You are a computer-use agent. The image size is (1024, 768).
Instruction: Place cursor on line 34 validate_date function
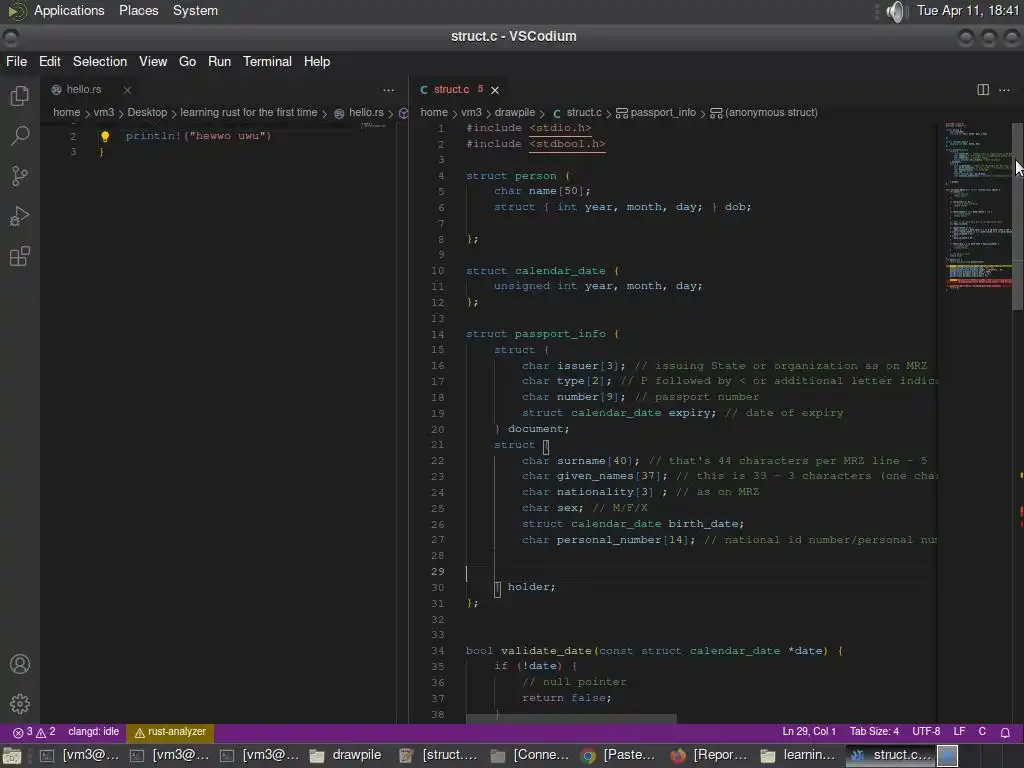654,650
